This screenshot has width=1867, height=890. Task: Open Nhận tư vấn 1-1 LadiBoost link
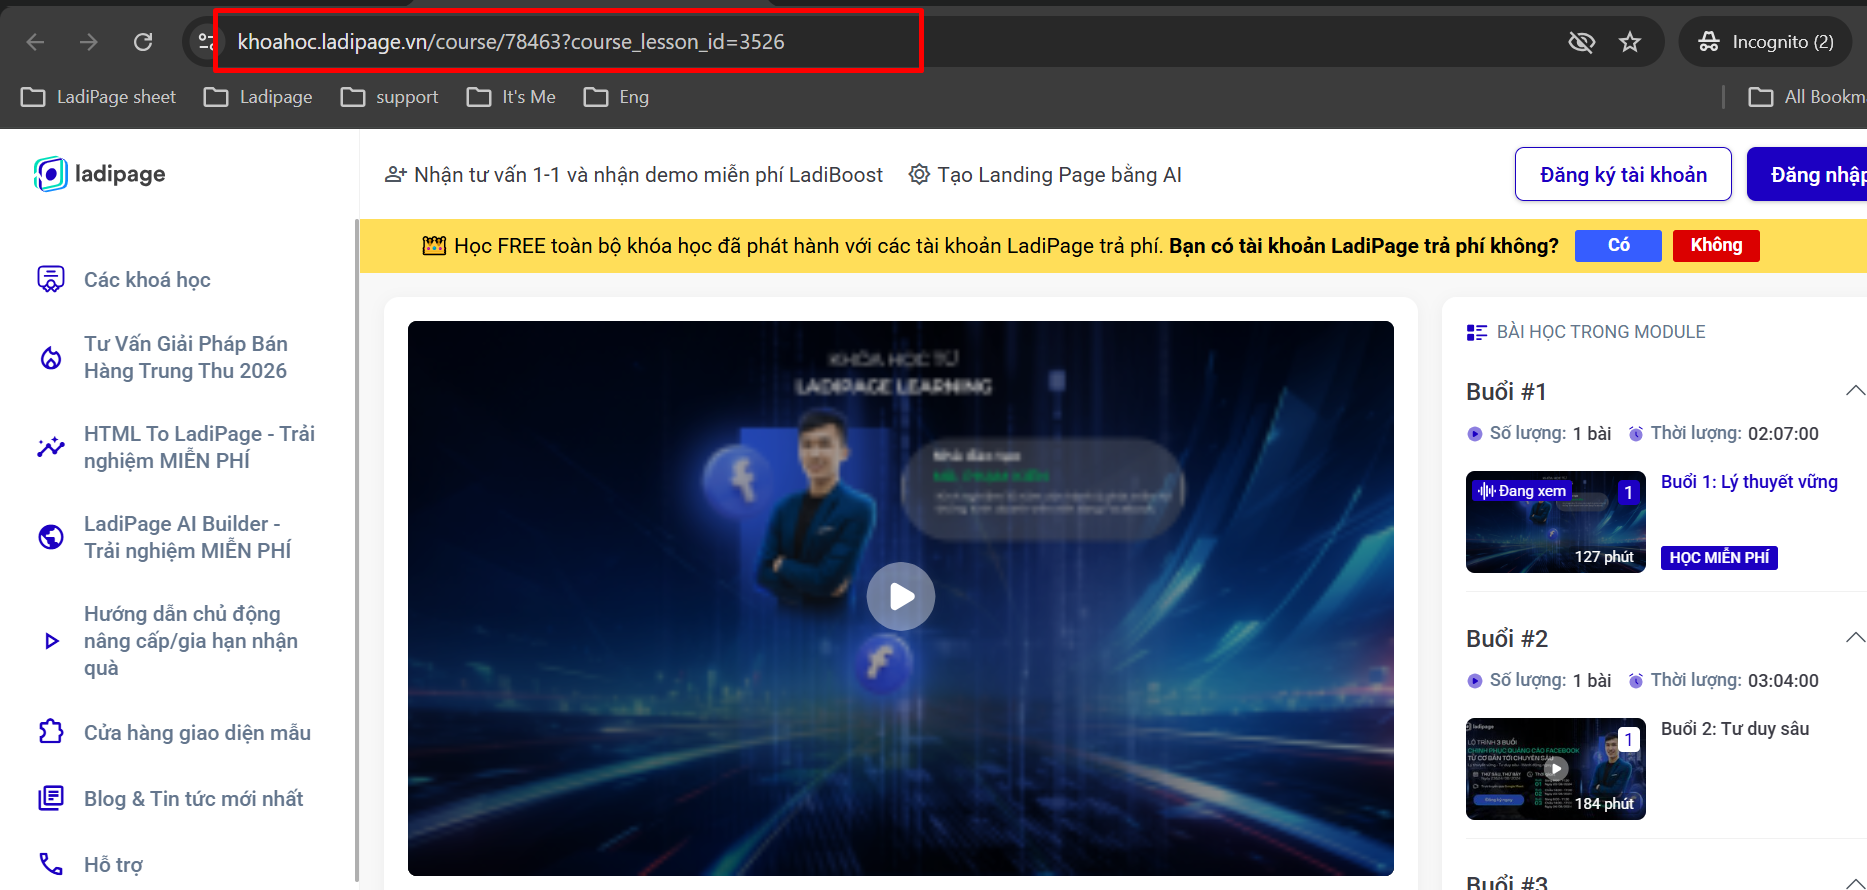click(x=634, y=175)
